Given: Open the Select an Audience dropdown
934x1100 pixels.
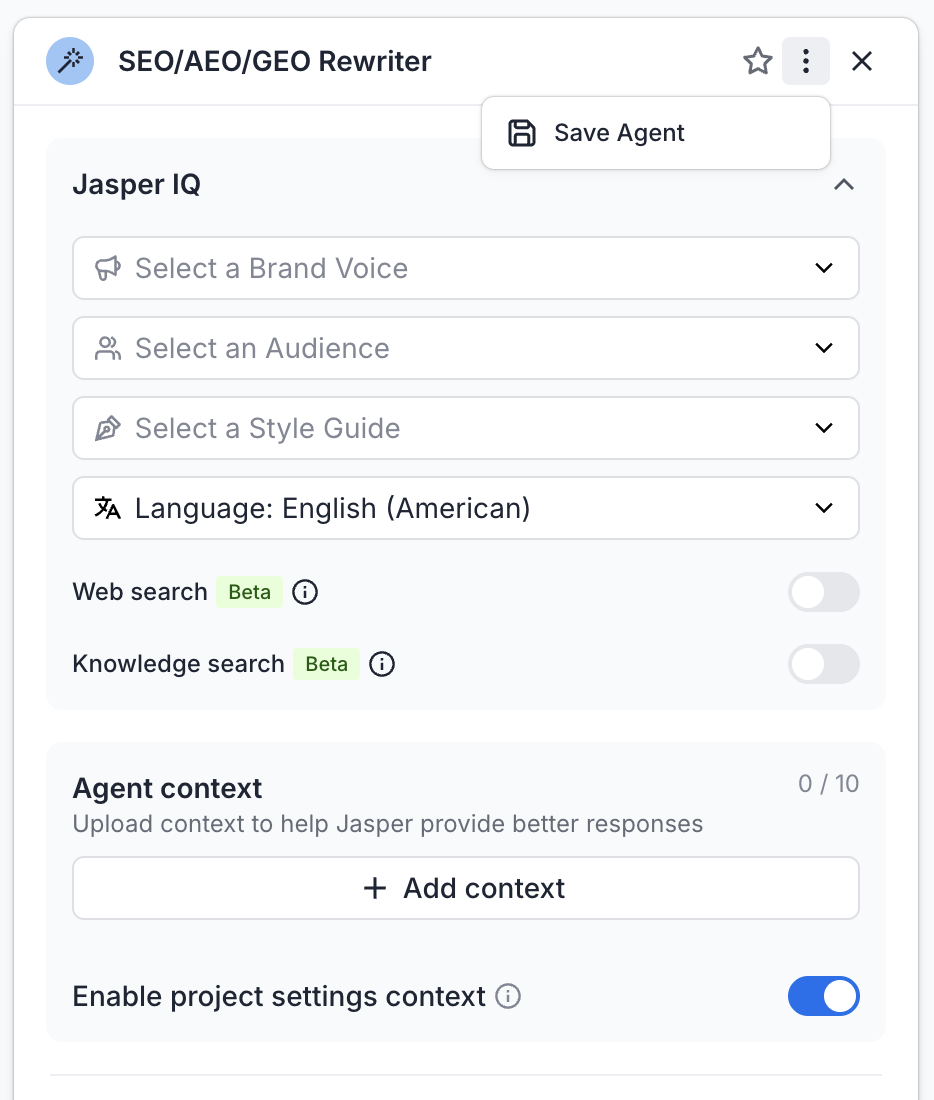Looking at the screenshot, I should pyautogui.click(x=465, y=348).
